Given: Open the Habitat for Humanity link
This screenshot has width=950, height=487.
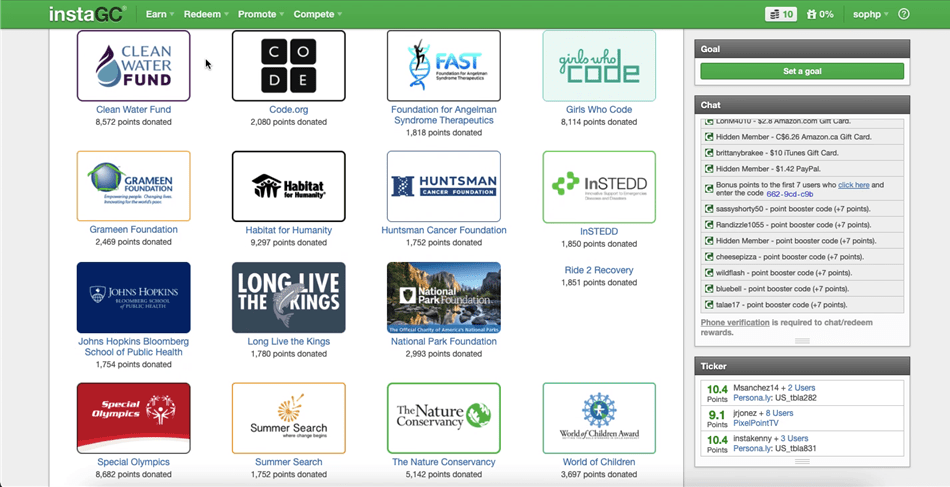Looking at the screenshot, I should coord(288,230).
